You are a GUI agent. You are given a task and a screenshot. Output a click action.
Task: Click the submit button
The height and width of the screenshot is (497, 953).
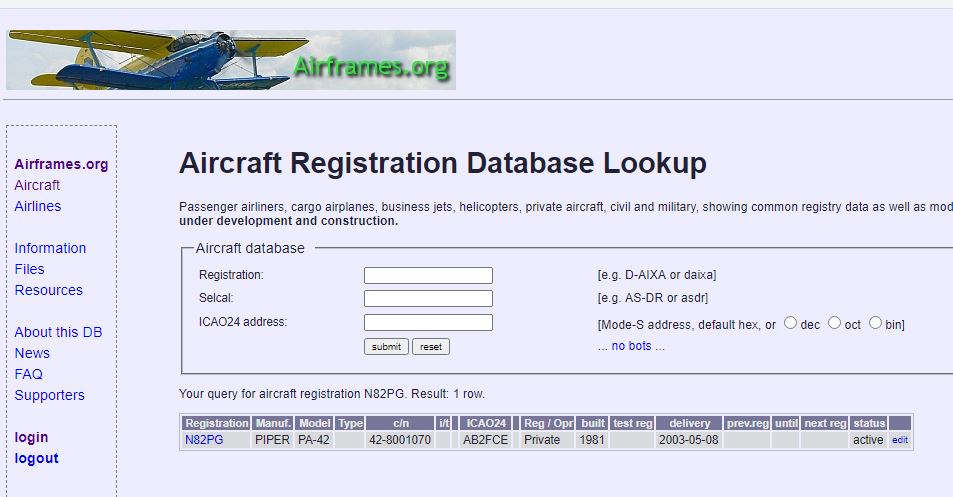pos(387,346)
